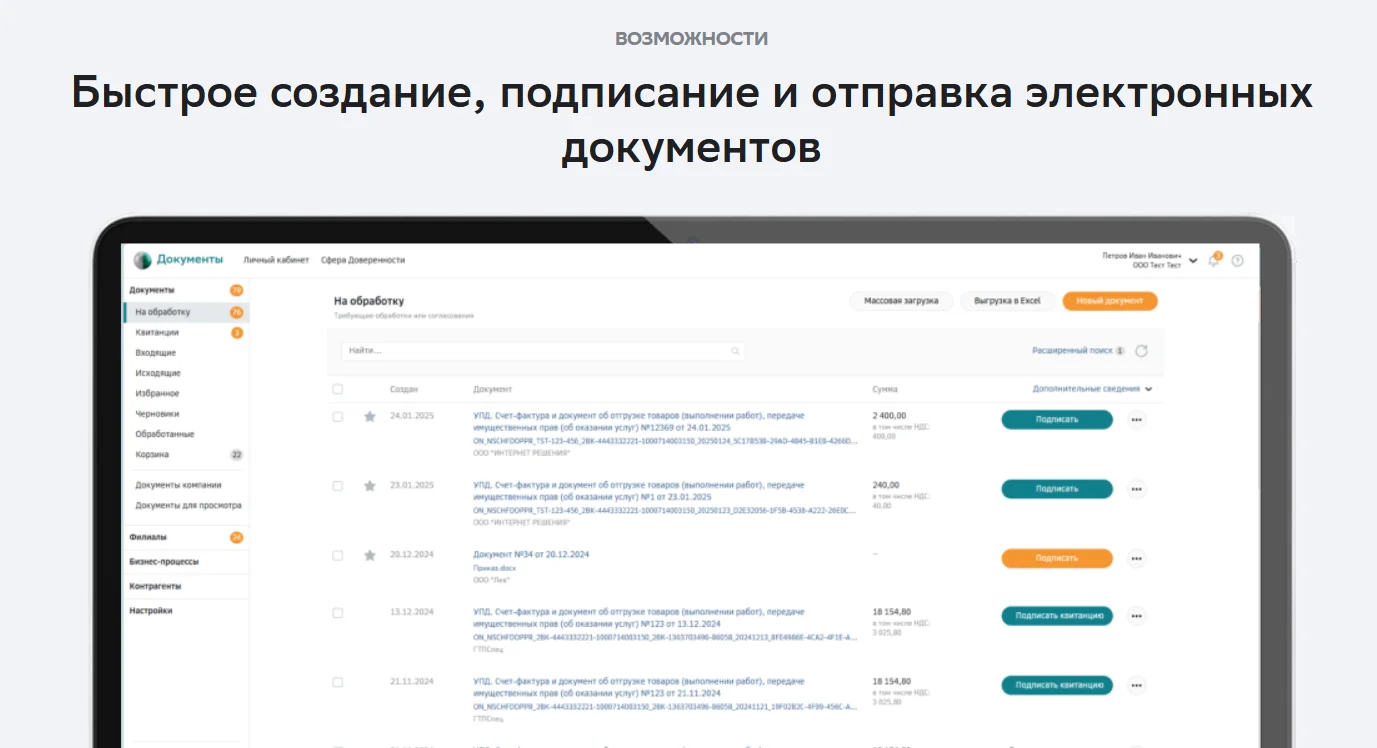Open the Корзина folder
This screenshot has height=748, width=1377.
pyautogui.click(x=152, y=454)
